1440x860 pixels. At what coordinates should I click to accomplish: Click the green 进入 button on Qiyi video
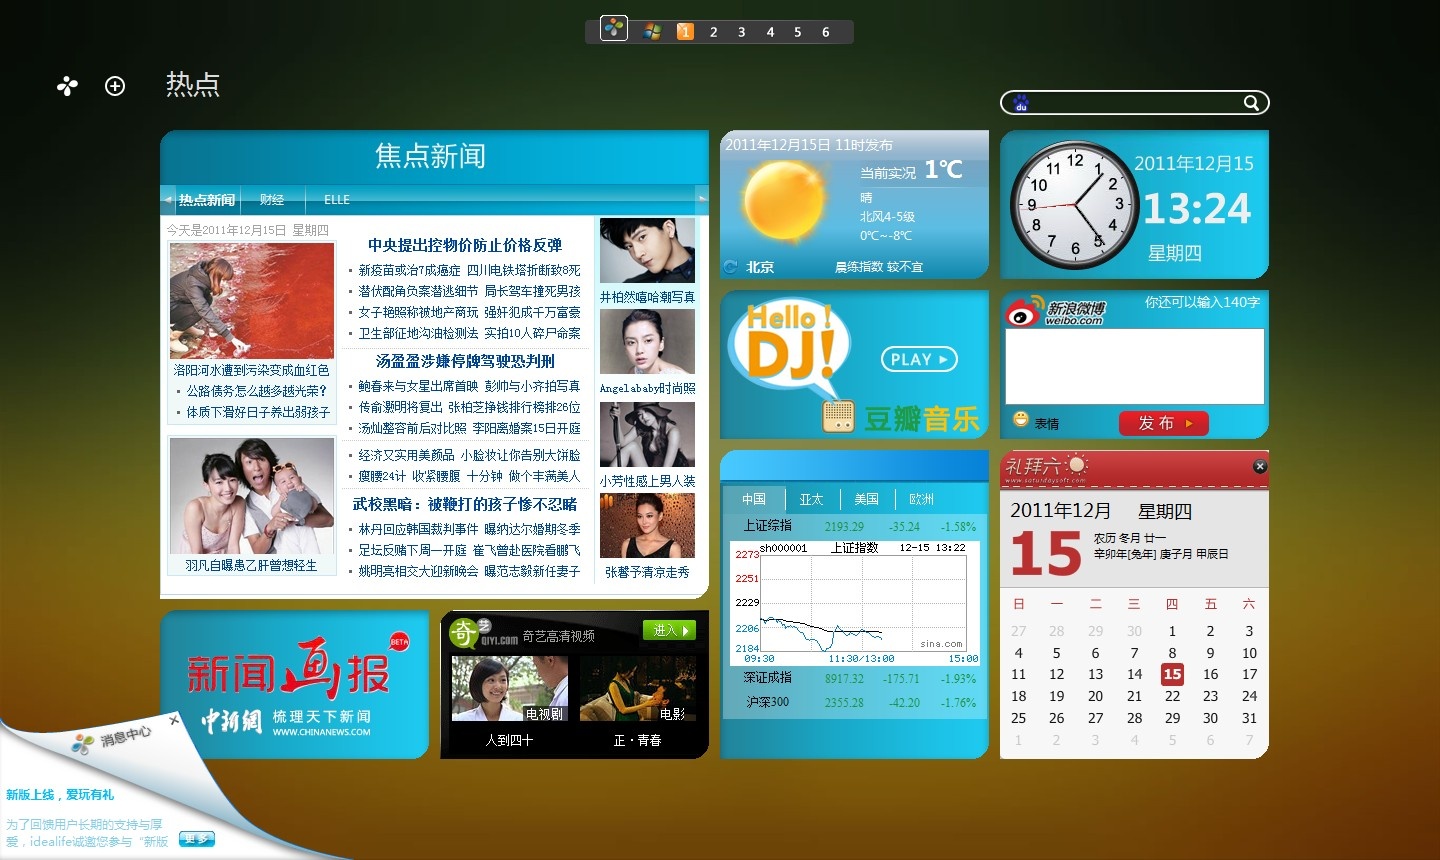click(x=669, y=630)
